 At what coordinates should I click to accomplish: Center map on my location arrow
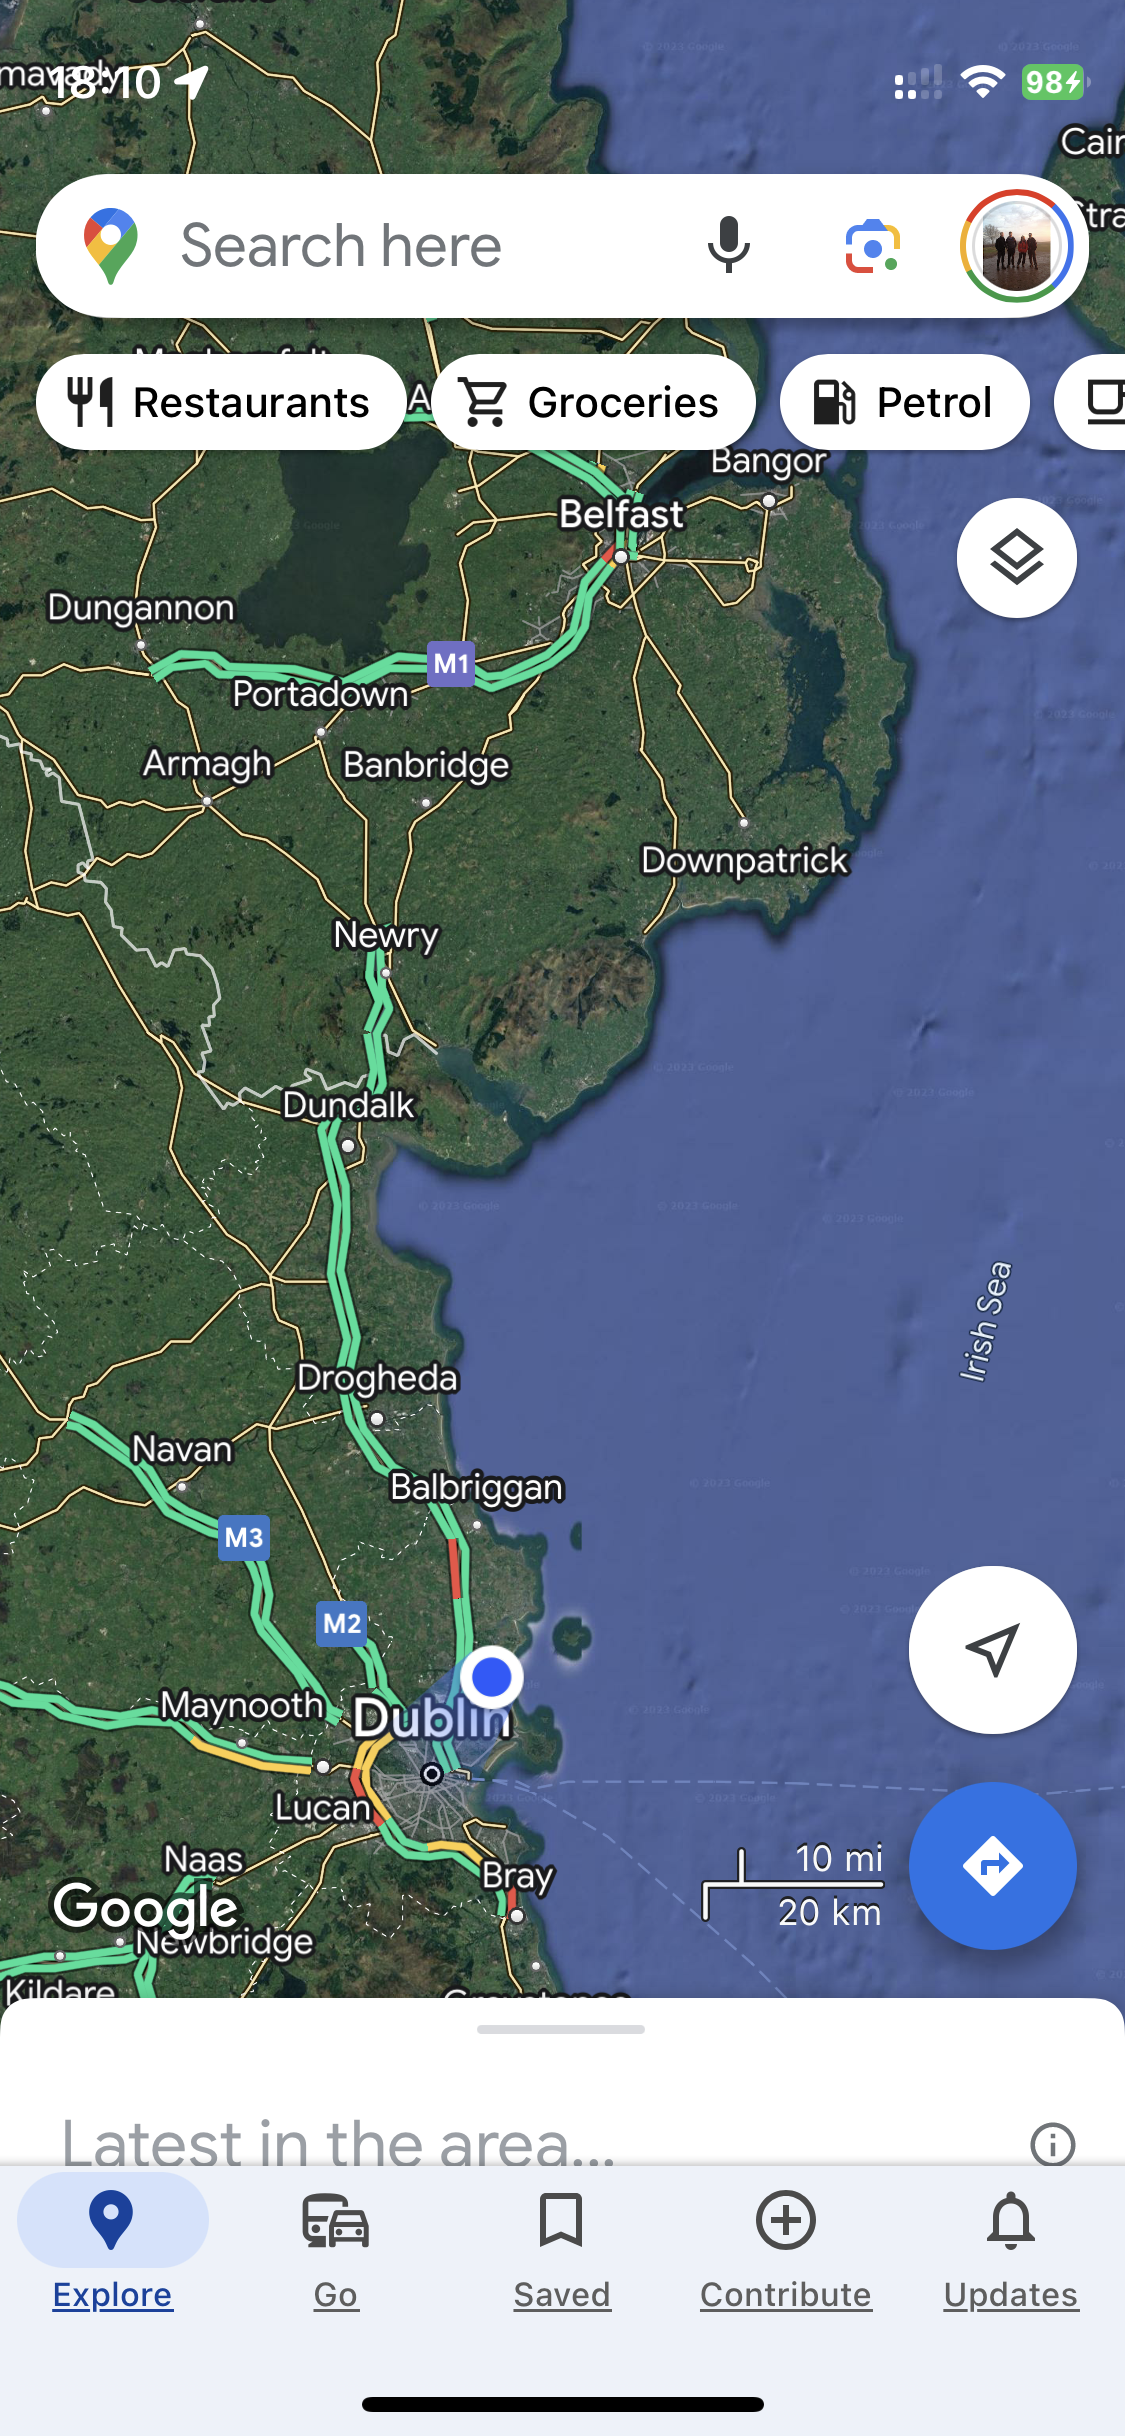pos(993,1649)
